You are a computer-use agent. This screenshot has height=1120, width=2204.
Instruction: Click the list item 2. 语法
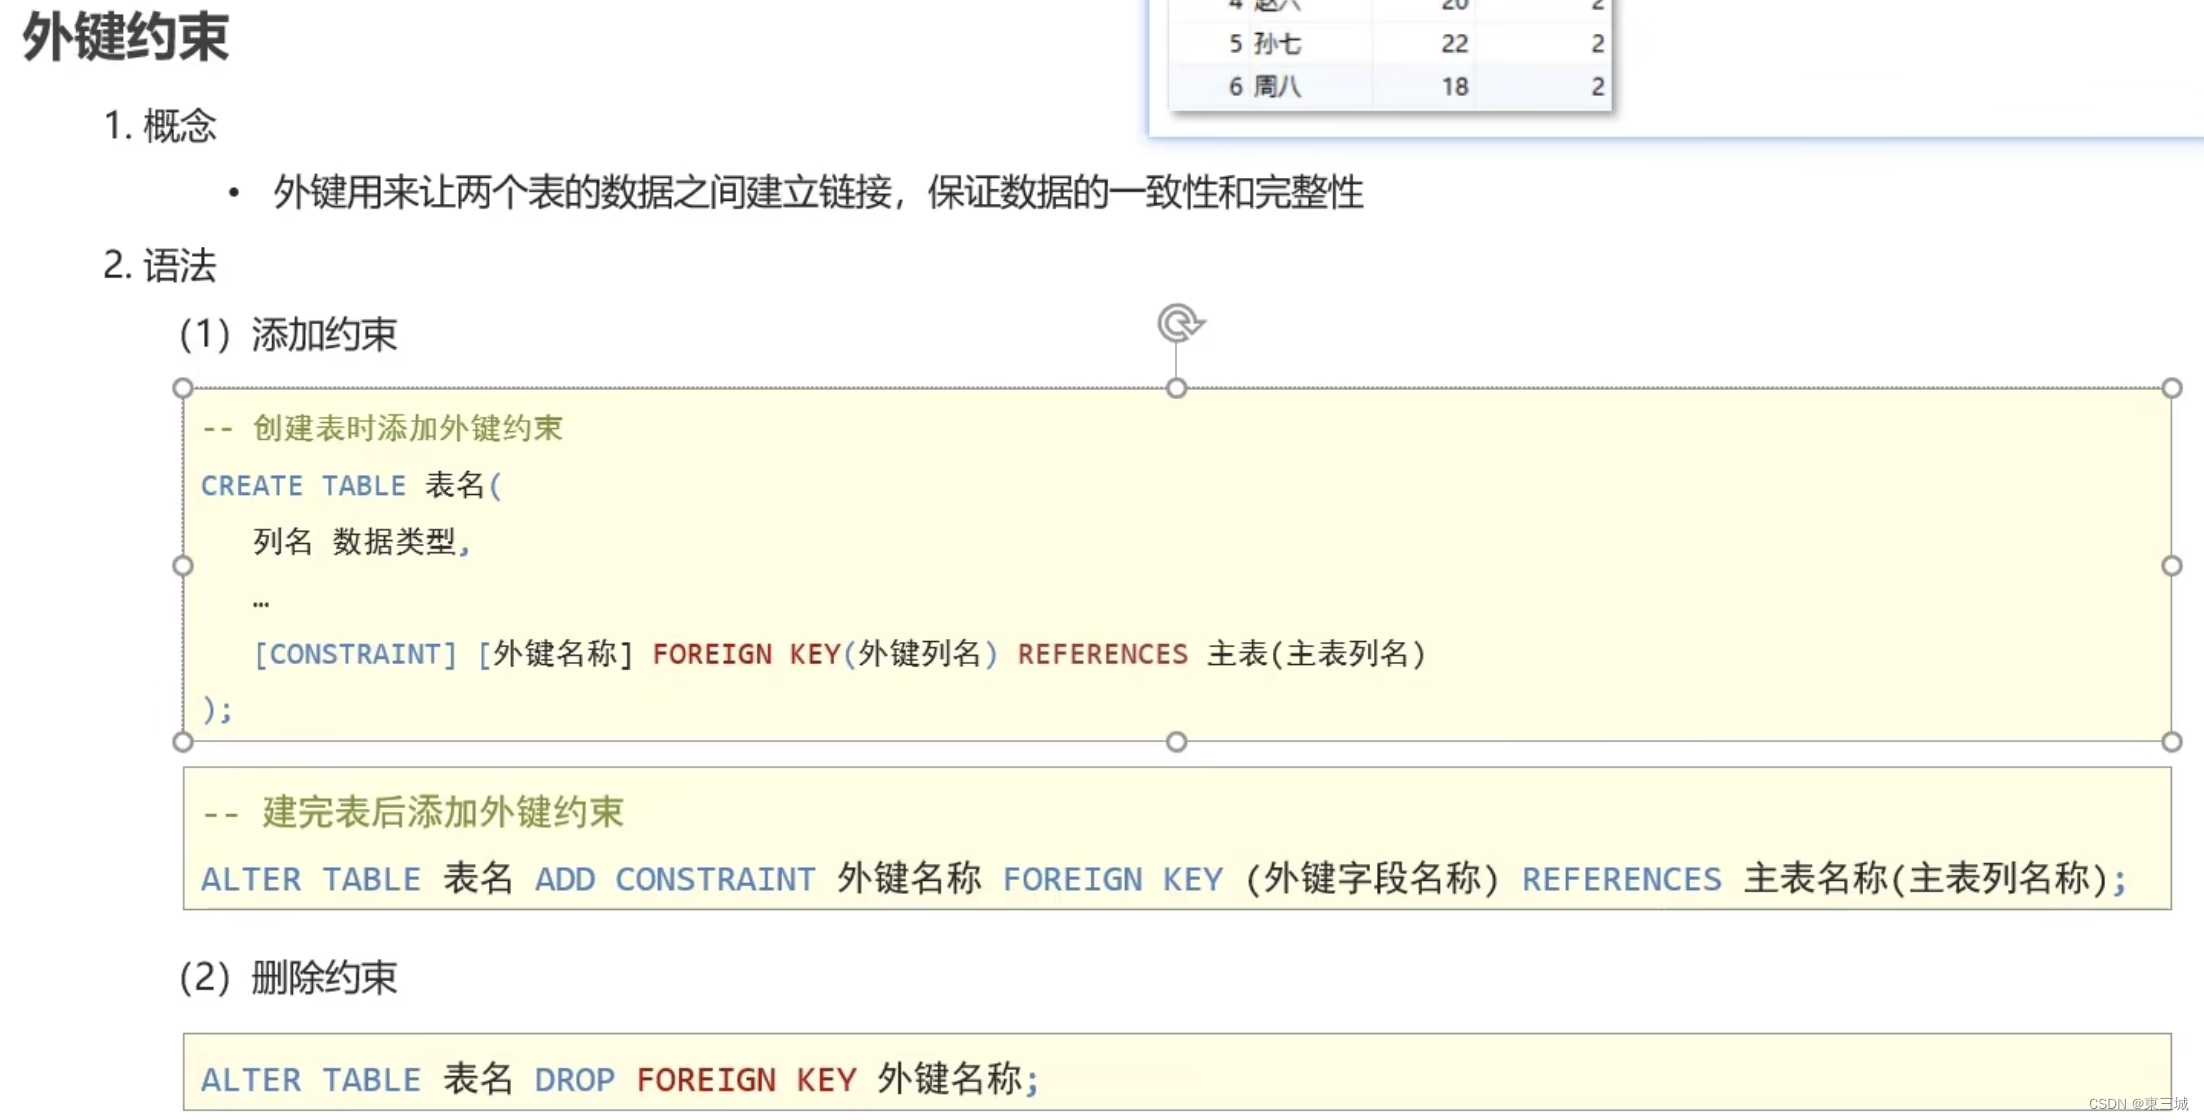(160, 266)
